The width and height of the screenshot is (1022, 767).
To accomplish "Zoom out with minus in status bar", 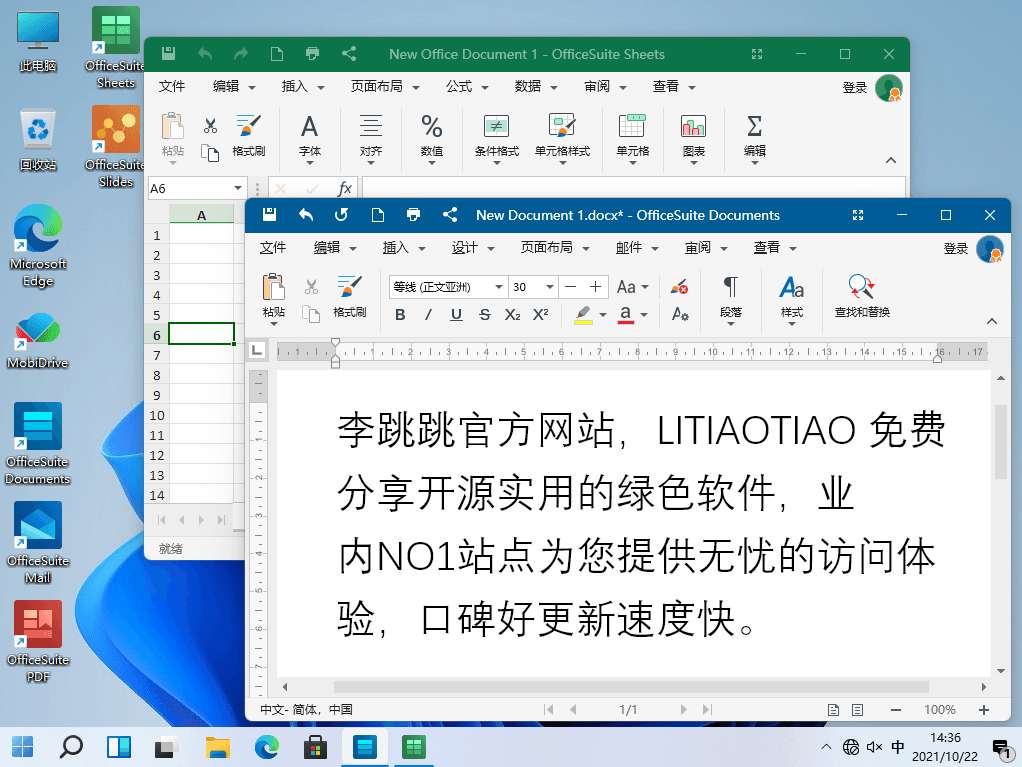I will point(896,710).
